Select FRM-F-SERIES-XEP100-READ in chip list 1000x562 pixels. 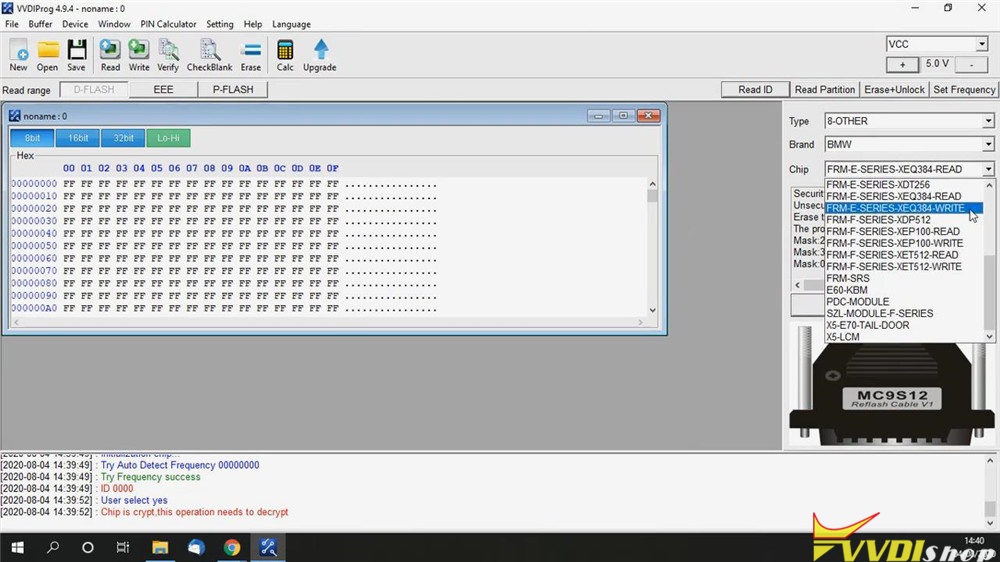[x=893, y=232]
